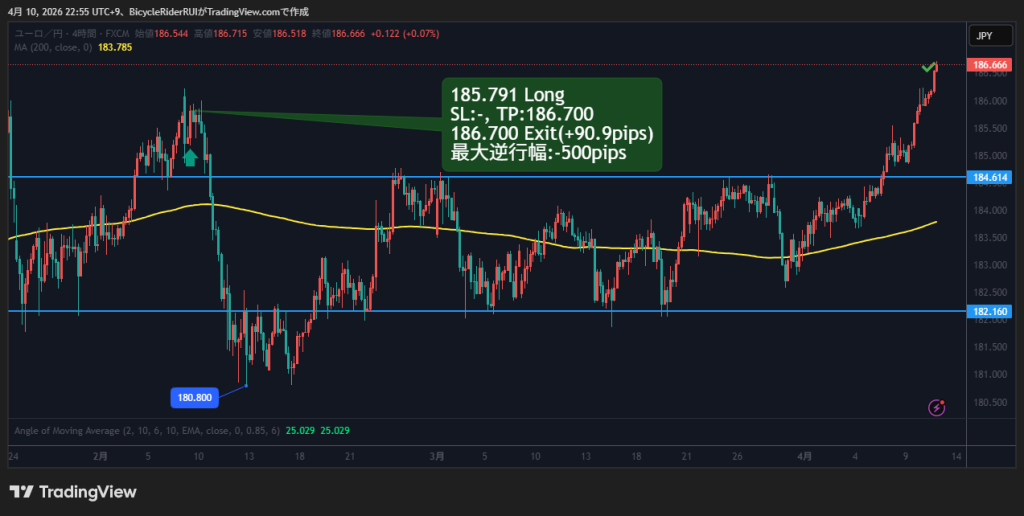
Task: Click the 2月 label on time axis
Action: tap(99, 455)
